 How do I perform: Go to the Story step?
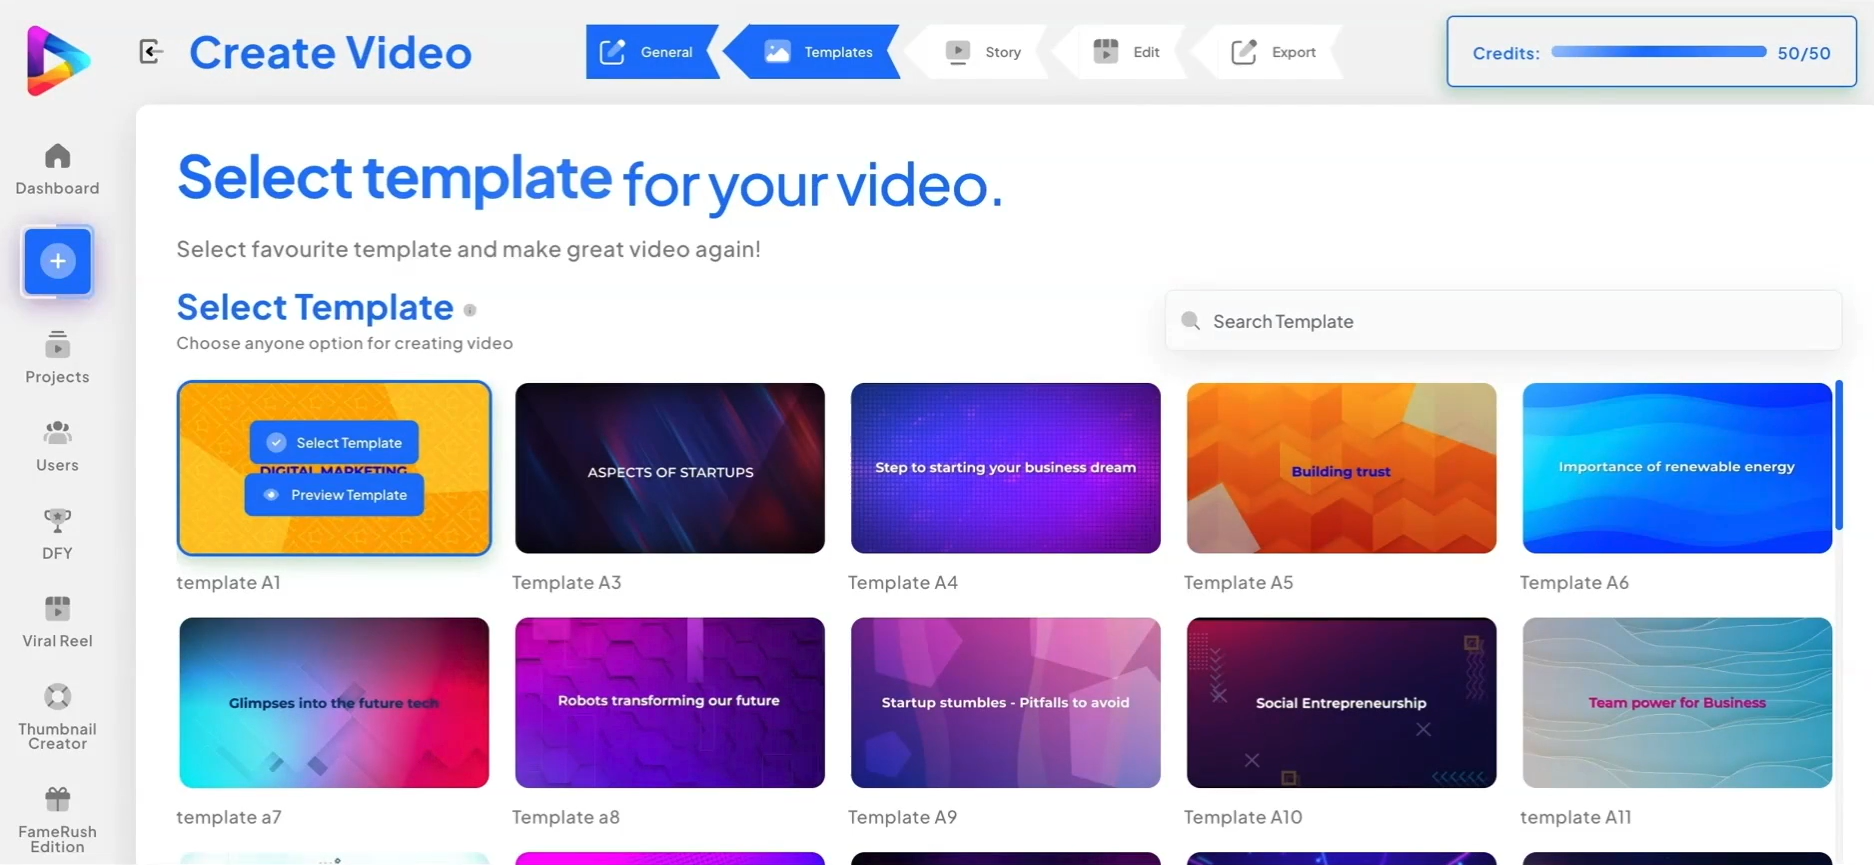click(x=984, y=52)
